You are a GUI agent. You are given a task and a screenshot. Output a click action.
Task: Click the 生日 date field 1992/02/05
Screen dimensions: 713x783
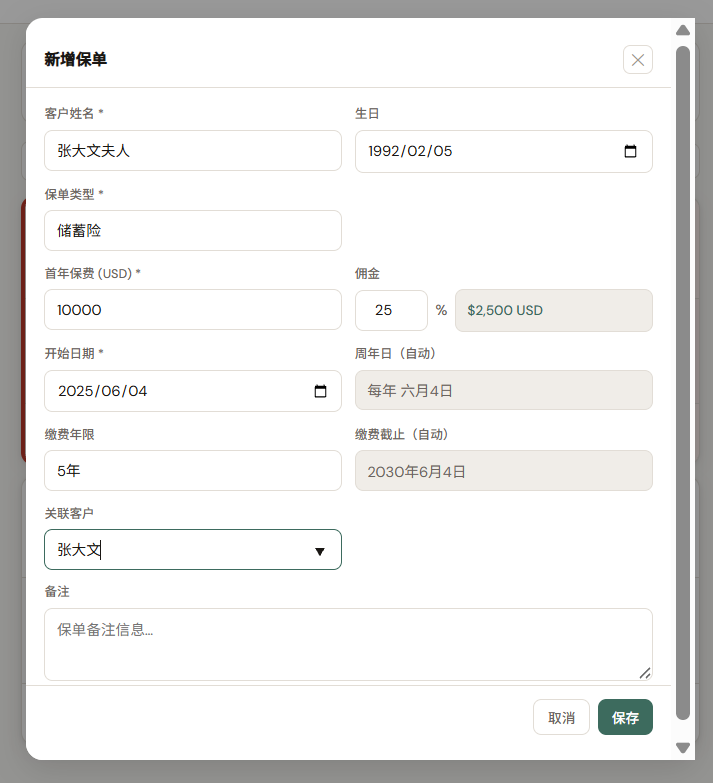tap(504, 151)
